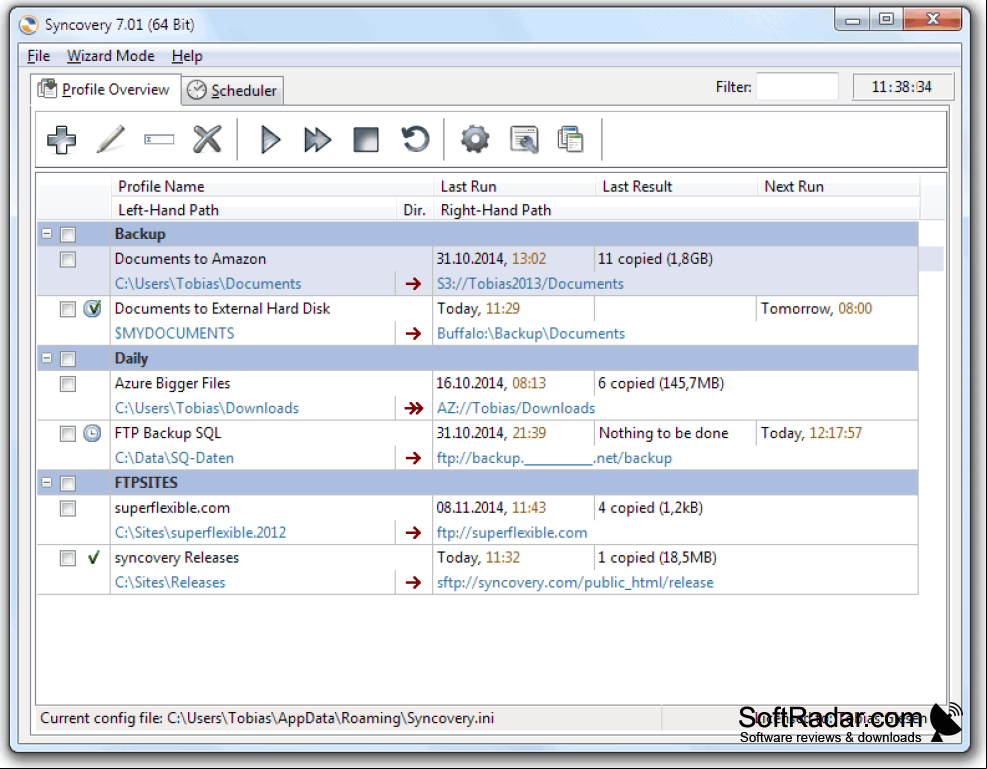This screenshot has width=987, height=769.
Task: Select the FTP Backup SQL profile name
Action: [168, 433]
